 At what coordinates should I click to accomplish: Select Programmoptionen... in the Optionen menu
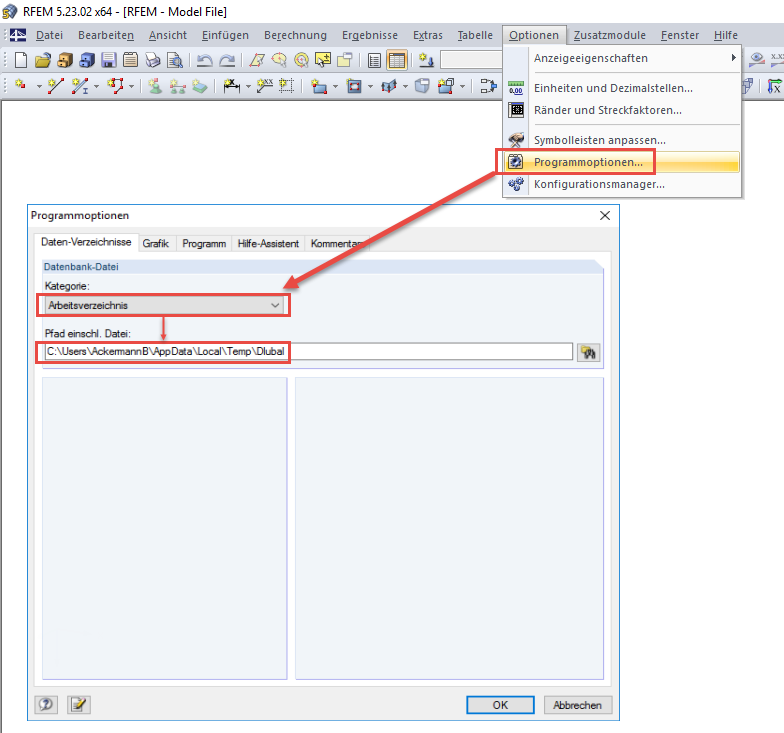(x=622, y=162)
